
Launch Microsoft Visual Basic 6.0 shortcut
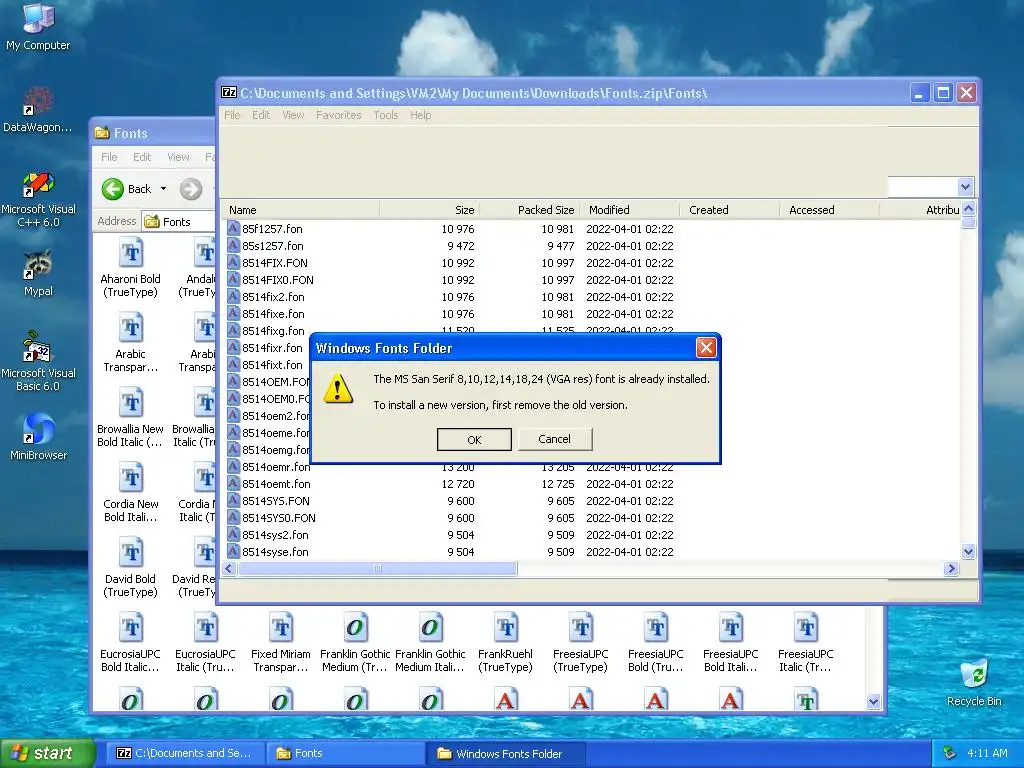point(38,361)
